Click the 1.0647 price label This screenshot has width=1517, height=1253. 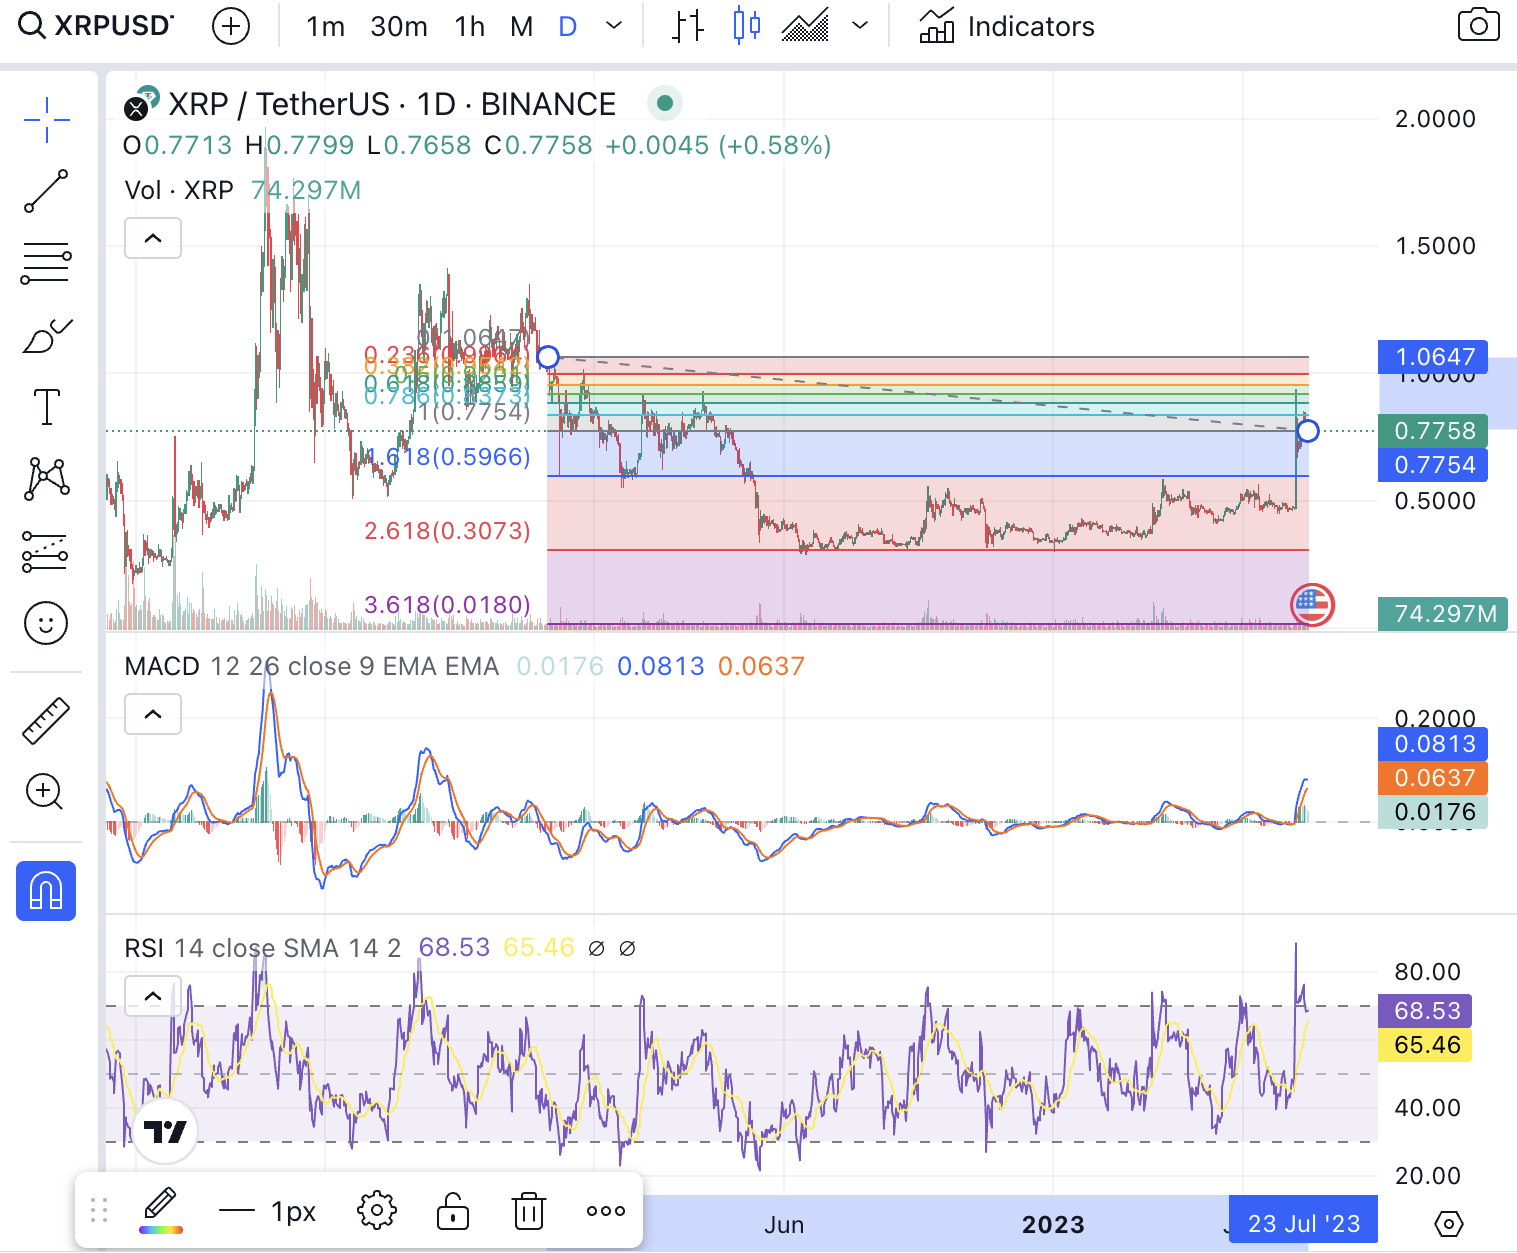click(1434, 357)
